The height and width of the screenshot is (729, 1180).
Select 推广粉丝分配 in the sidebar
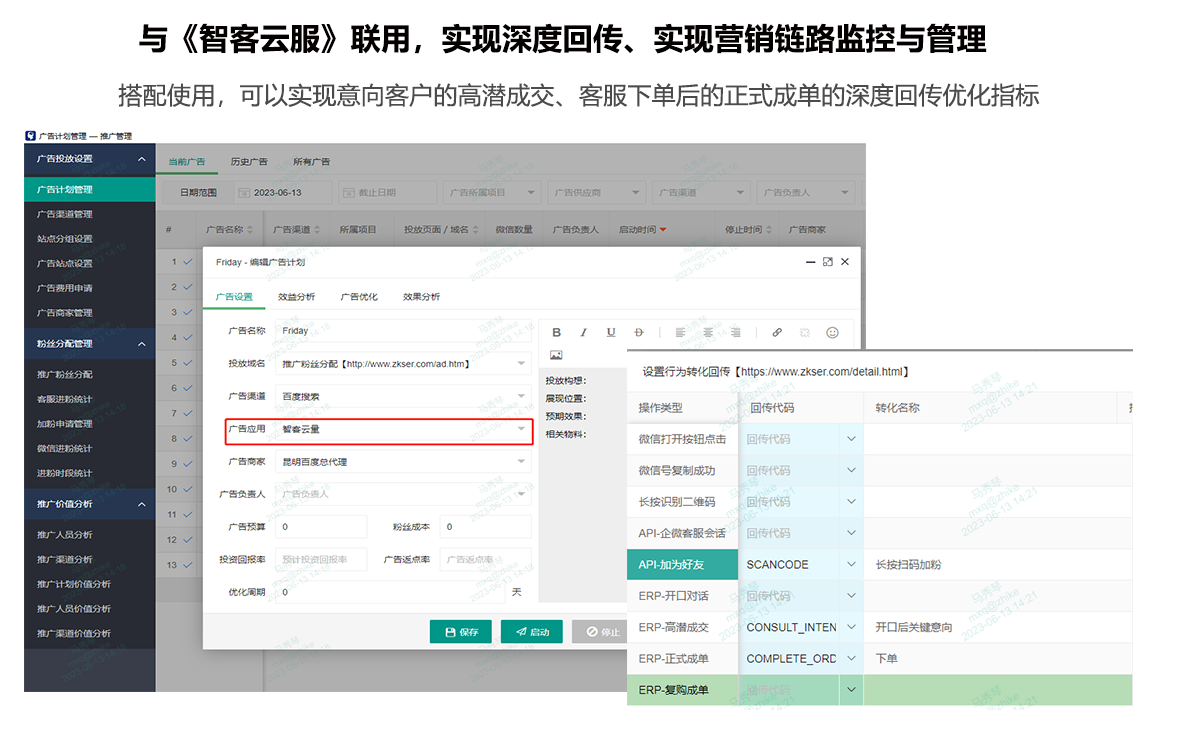(65, 375)
